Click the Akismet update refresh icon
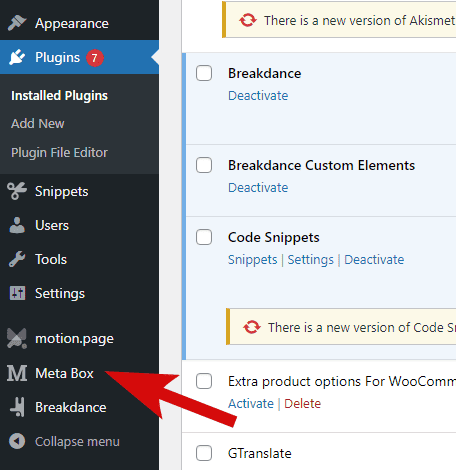The width and height of the screenshot is (456, 470). tap(248, 20)
